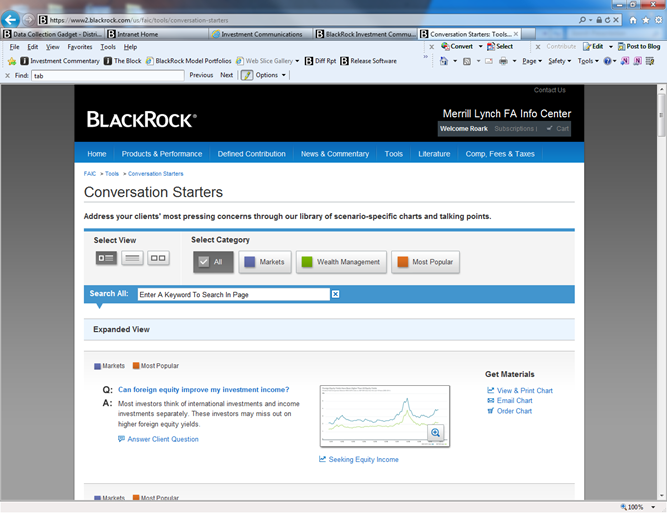
Task: Toggle the Wealth Management category filter
Action: tap(341, 262)
